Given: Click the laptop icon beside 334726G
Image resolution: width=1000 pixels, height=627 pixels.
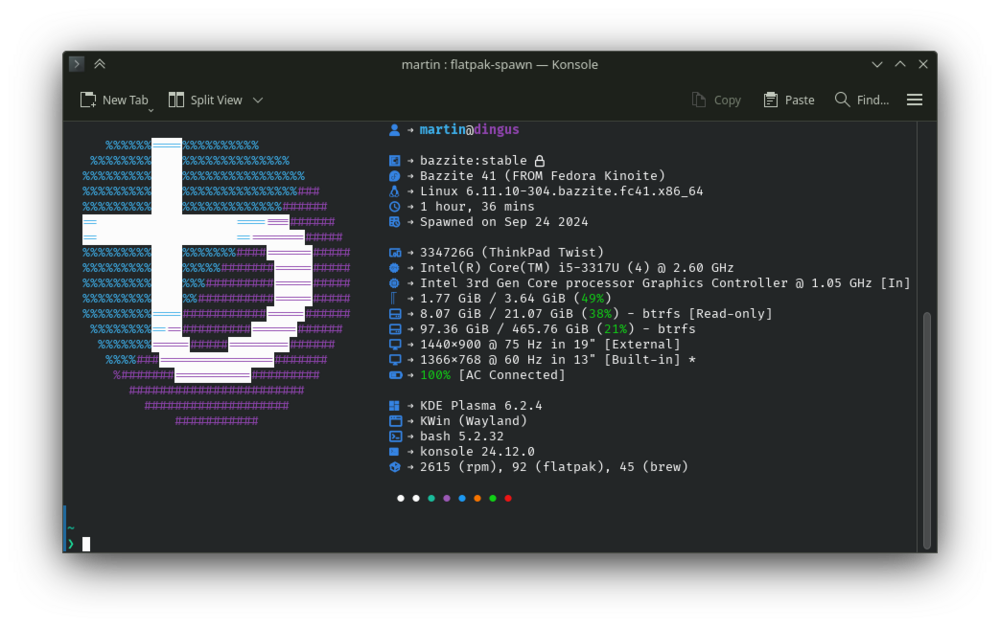Looking at the screenshot, I should click(395, 253).
